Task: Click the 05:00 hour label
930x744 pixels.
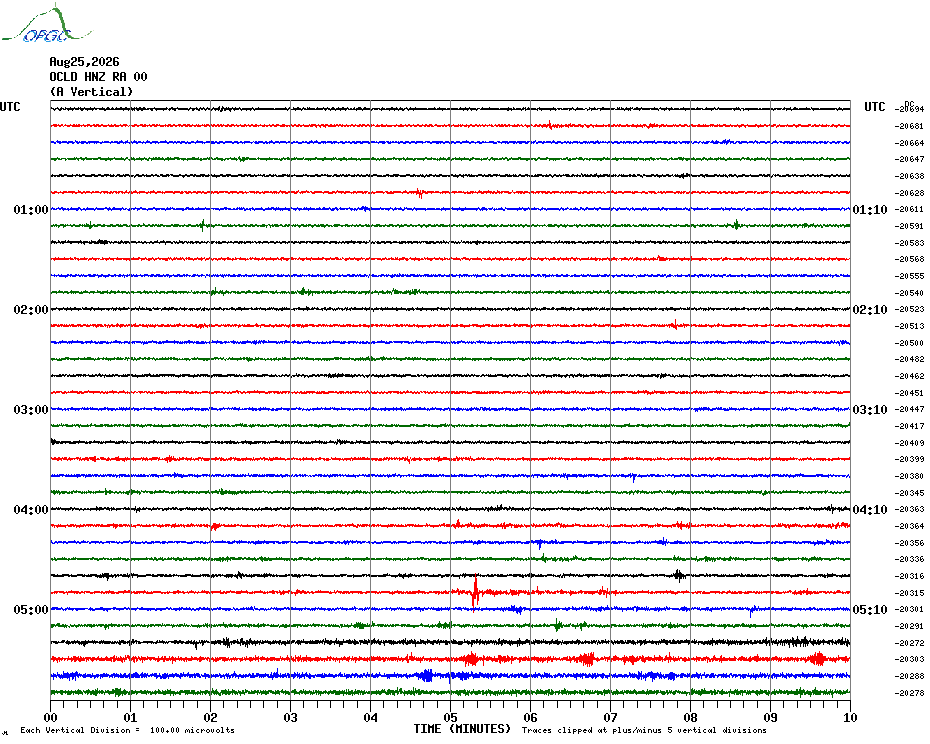Action: pos(31,610)
